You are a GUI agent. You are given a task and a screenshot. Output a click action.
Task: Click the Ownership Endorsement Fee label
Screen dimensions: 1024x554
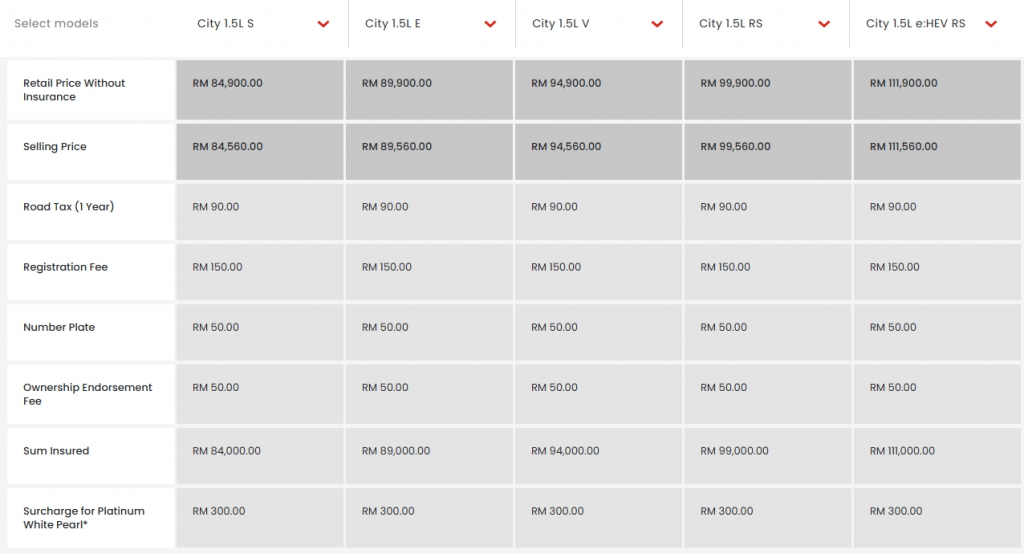click(x=87, y=394)
